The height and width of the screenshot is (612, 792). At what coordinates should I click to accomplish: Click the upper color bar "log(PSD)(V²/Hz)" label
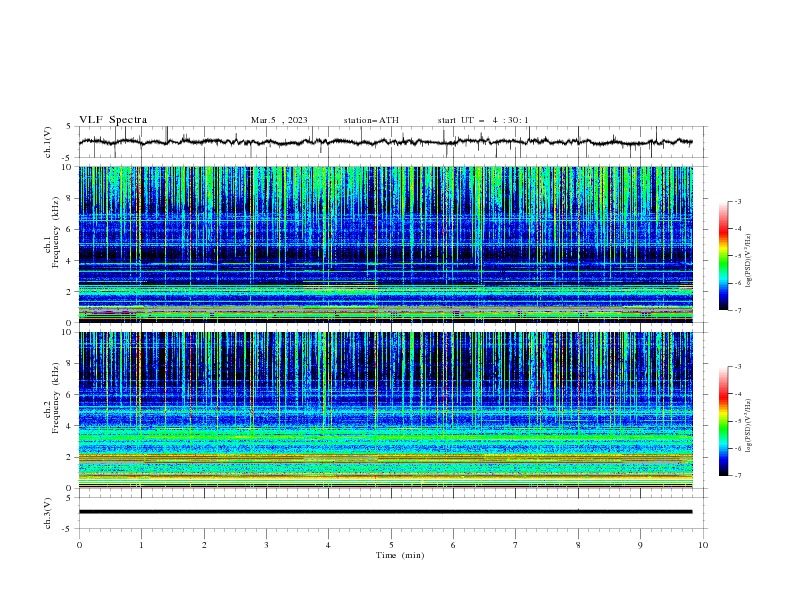click(749, 261)
